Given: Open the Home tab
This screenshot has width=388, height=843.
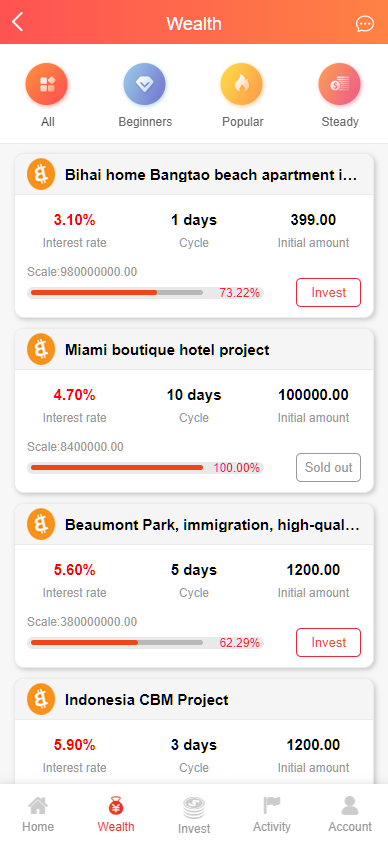Looking at the screenshot, I should (x=38, y=814).
